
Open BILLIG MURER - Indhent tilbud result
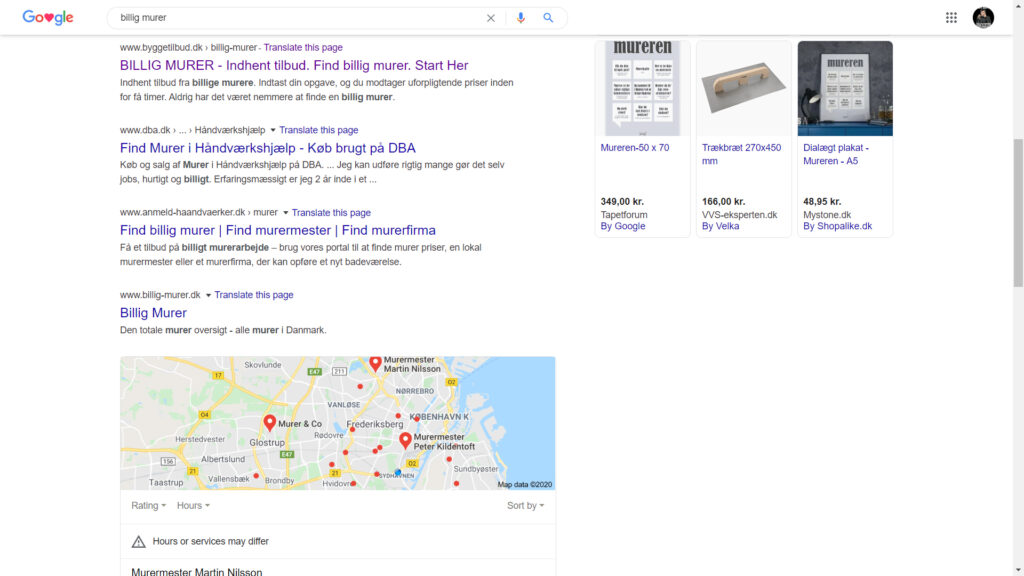tap(294, 65)
